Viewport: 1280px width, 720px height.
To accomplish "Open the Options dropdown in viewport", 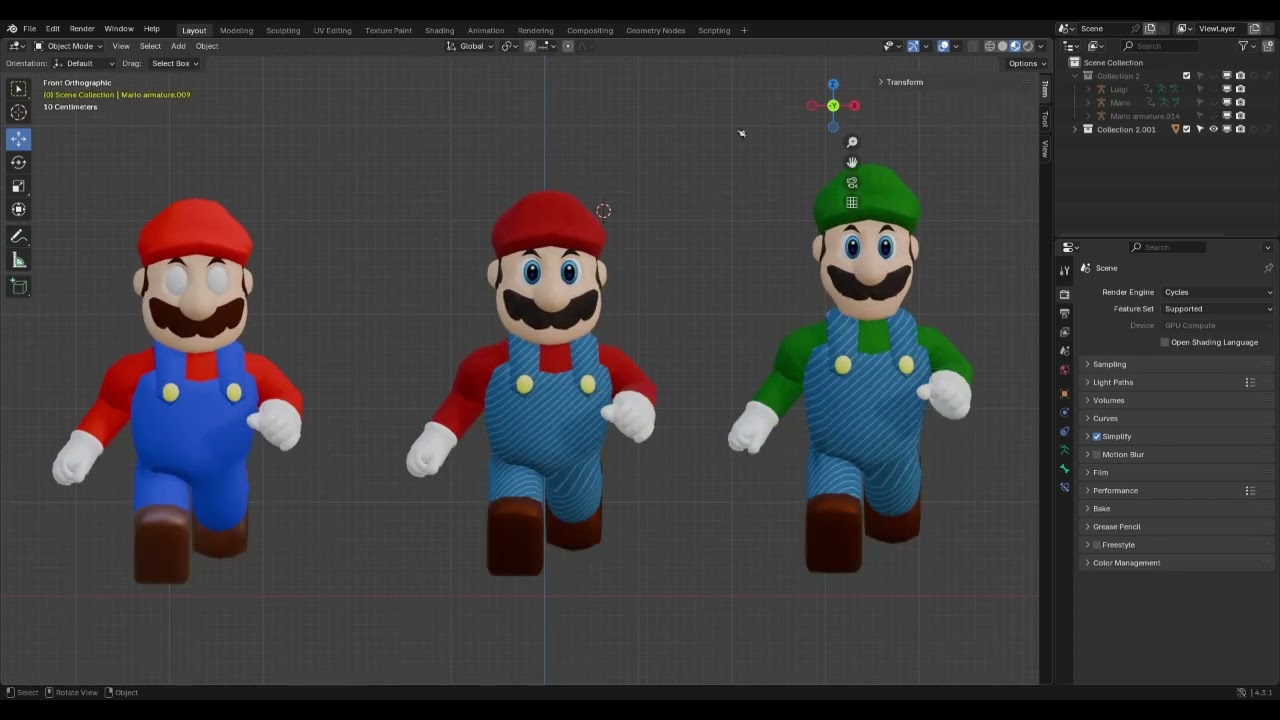I will [1027, 63].
